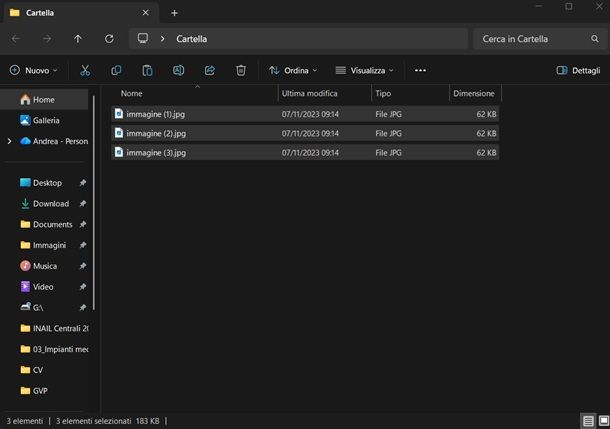Viewport: 610px width, 429px height.
Task: Refresh the current folder view
Action: click(109, 39)
